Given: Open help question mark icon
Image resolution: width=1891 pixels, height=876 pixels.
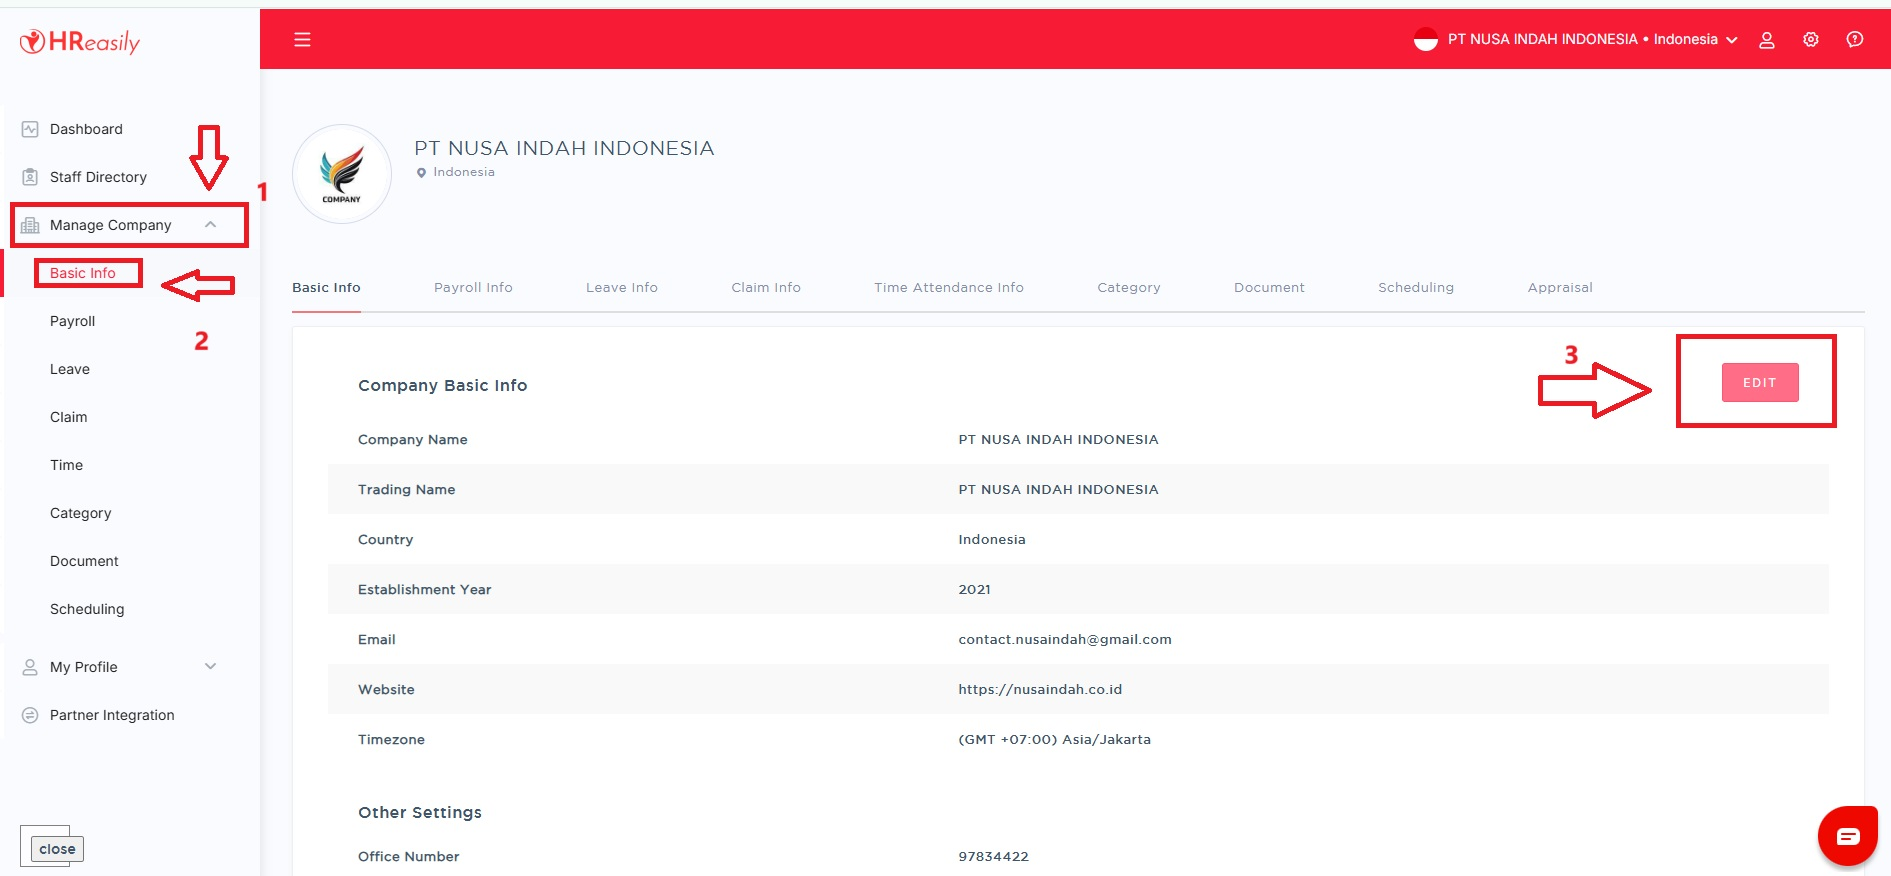Looking at the screenshot, I should [x=1855, y=40].
